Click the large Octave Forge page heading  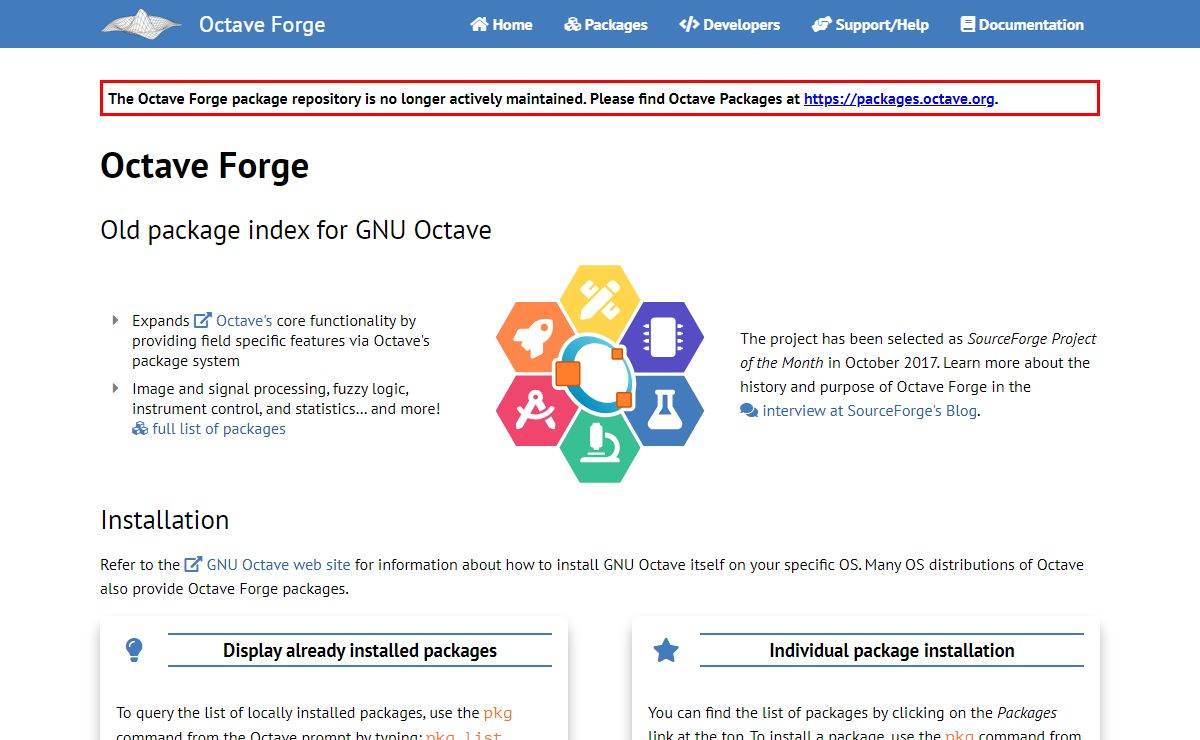click(205, 166)
